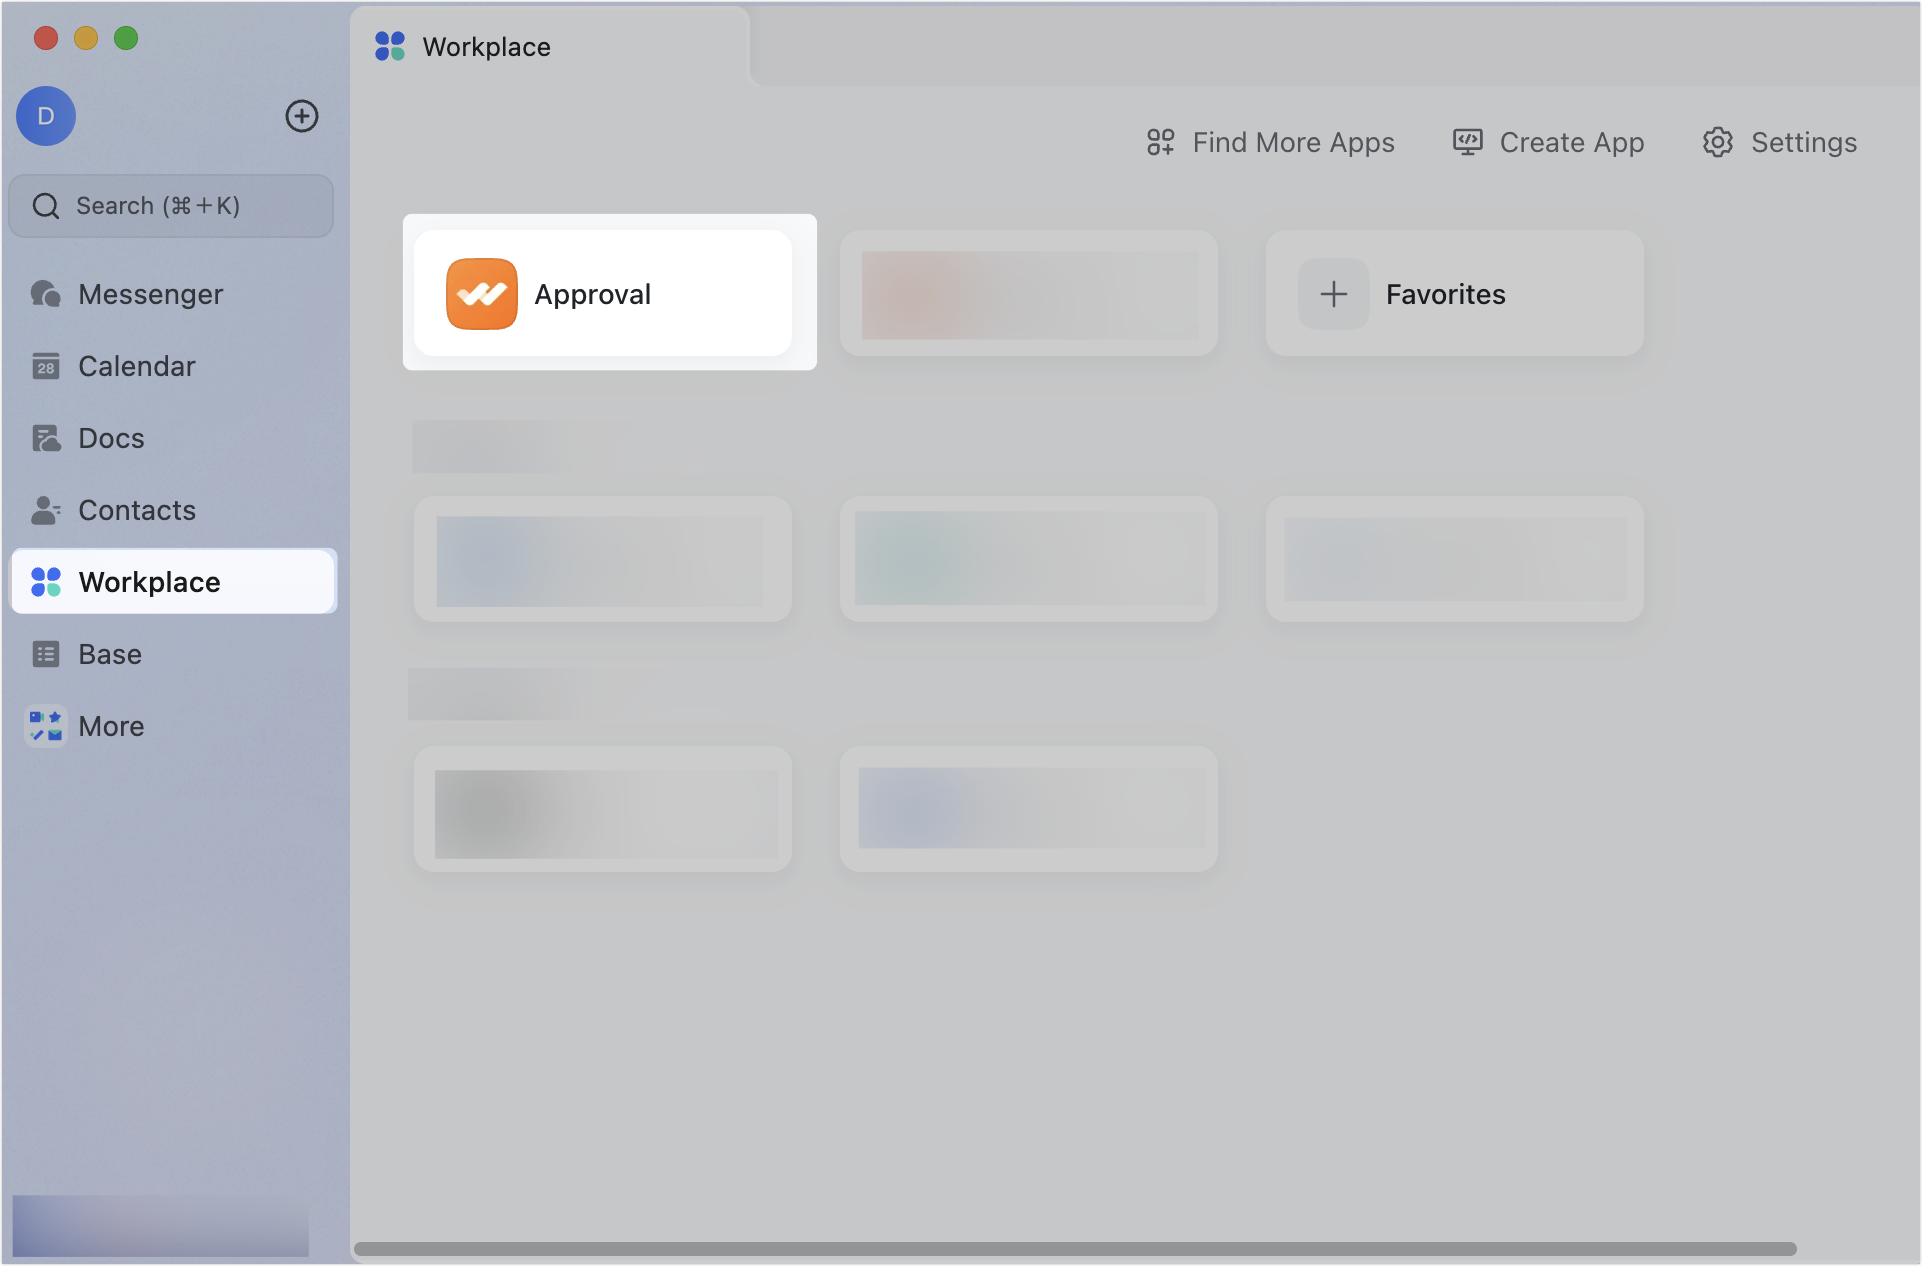Viewport: 1922px width, 1266px height.
Task: Switch to the Workplace tab
Action: point(486,46)
